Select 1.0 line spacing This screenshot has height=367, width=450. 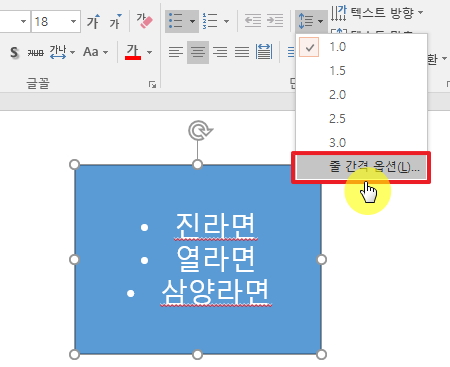[361, 47]
